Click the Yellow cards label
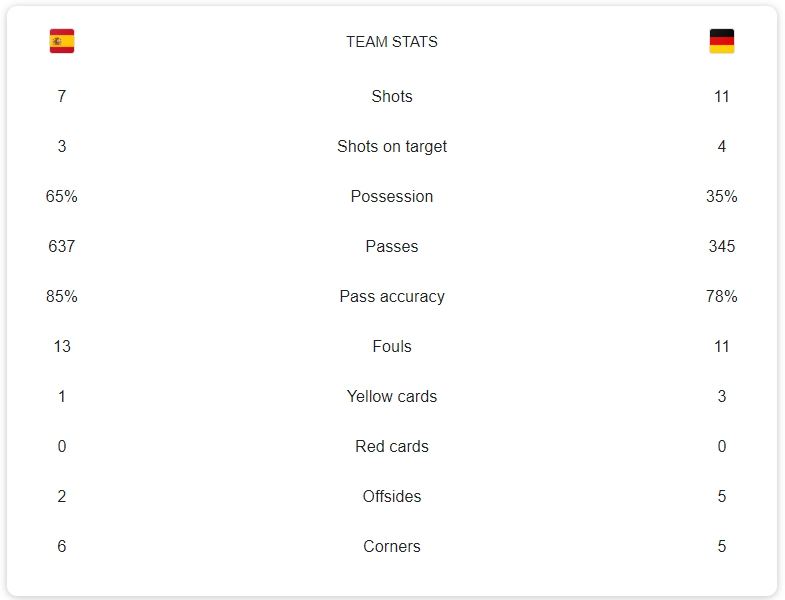This screenshot has width=785, height=600. coord(392,397)
